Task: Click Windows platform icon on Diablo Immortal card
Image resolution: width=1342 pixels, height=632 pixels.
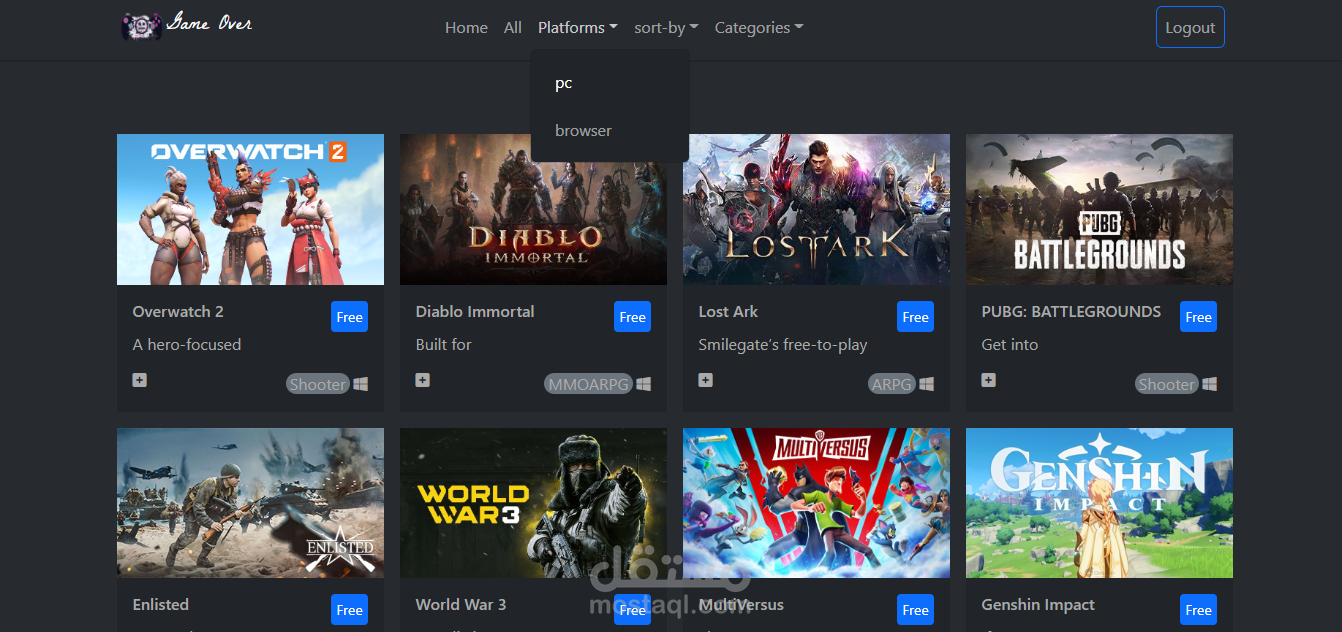Action: (644, 384)
